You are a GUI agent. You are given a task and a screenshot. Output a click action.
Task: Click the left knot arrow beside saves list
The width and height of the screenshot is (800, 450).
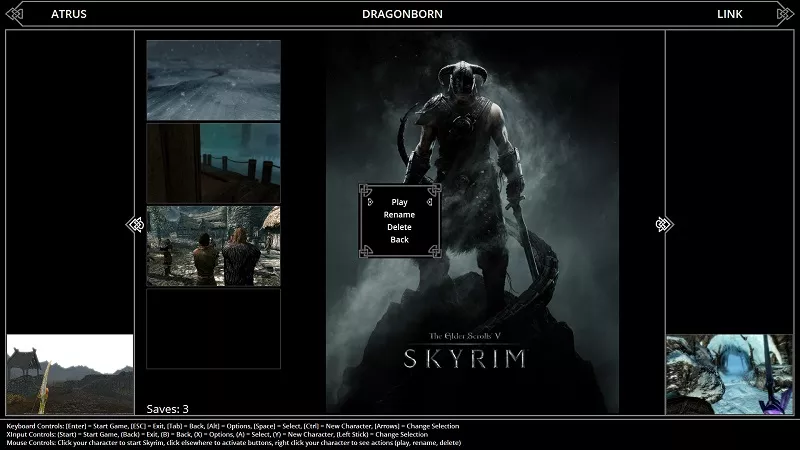click(135, 224)
